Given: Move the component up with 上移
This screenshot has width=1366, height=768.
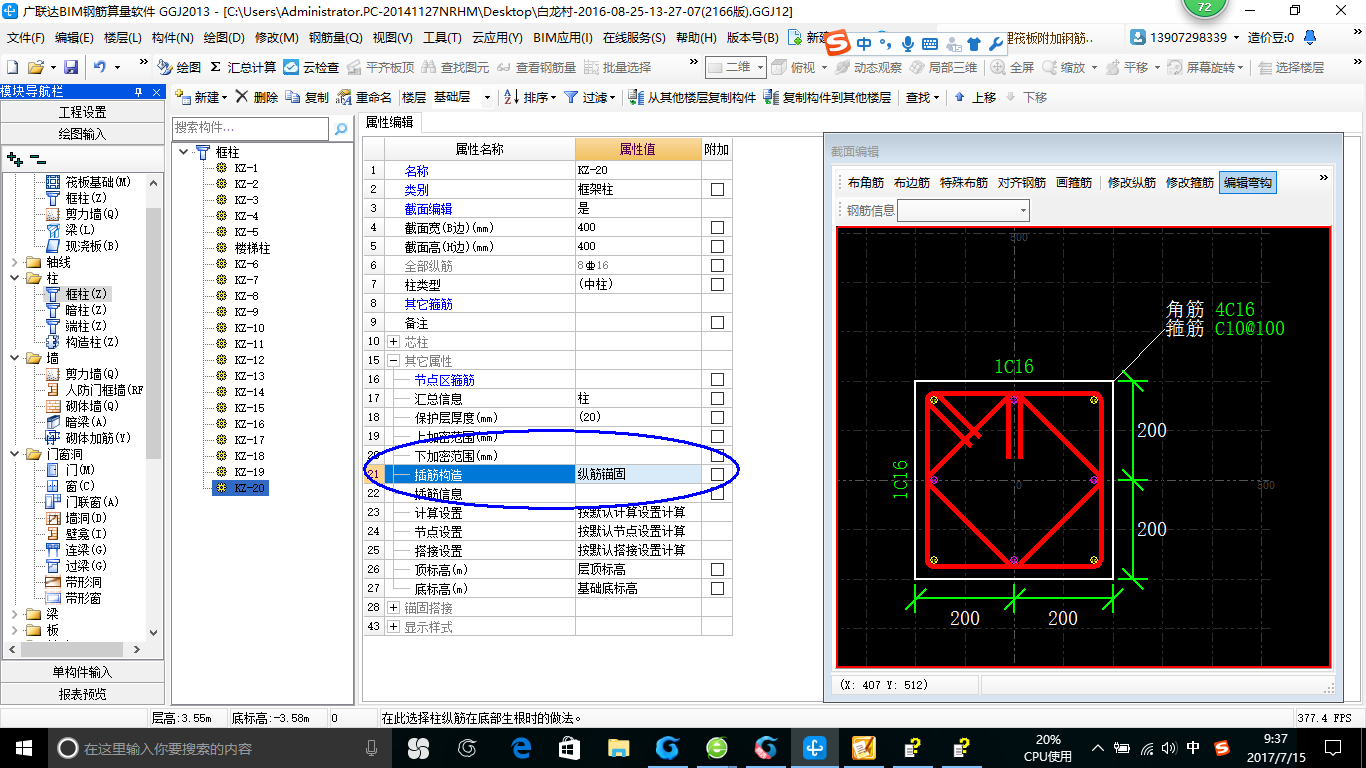Looking at the screenshot, I should (x=975, y=97).
